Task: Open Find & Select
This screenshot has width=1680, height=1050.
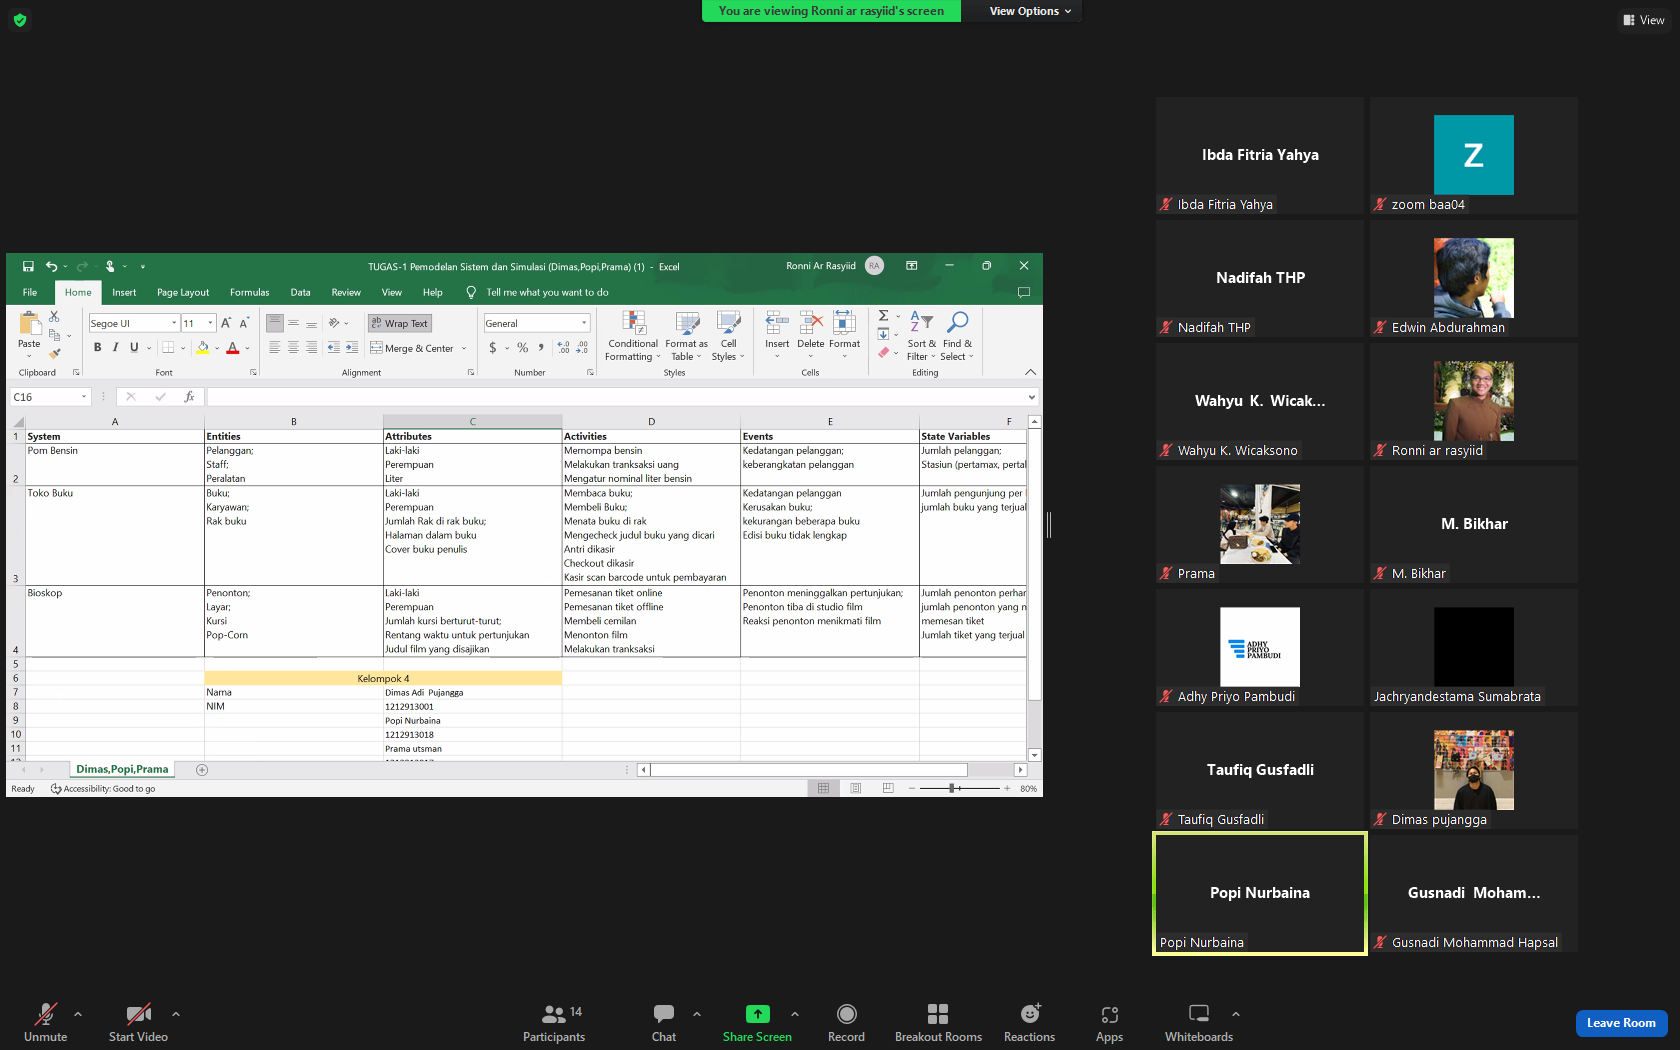Action: [x=957, y=336]
